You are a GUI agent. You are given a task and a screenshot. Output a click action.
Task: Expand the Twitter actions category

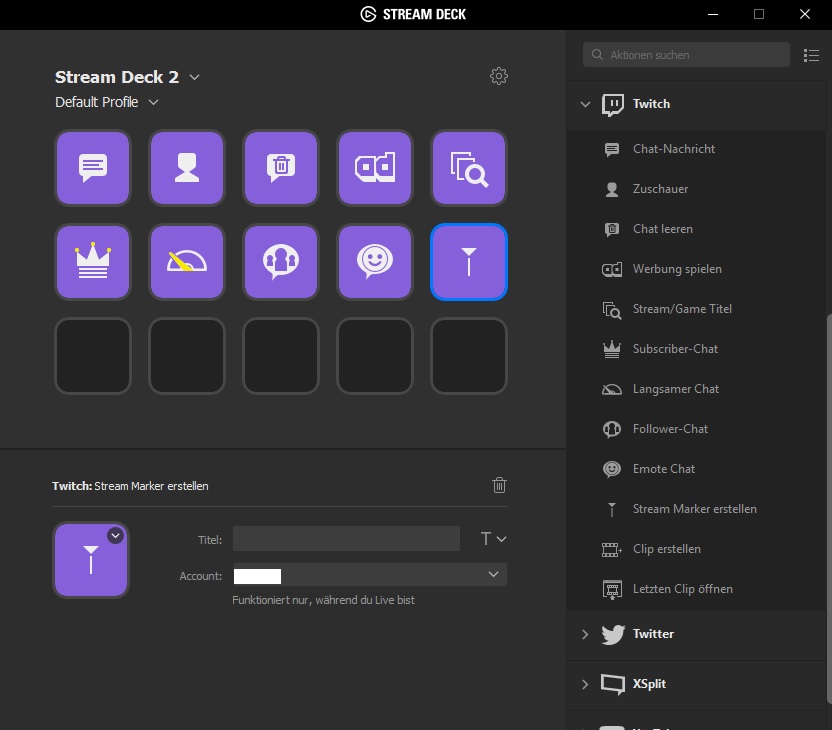[585, 634]
